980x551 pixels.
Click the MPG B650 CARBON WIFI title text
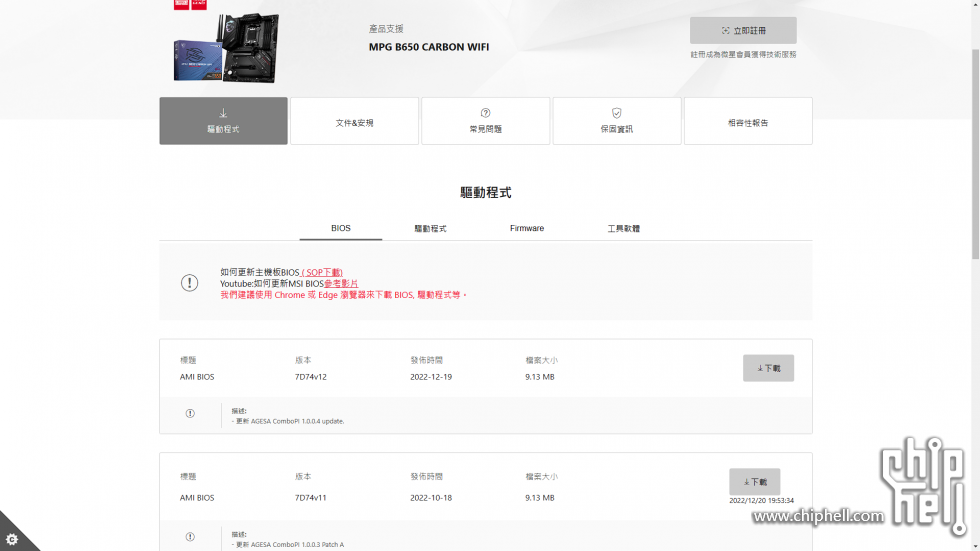(429, 47)
